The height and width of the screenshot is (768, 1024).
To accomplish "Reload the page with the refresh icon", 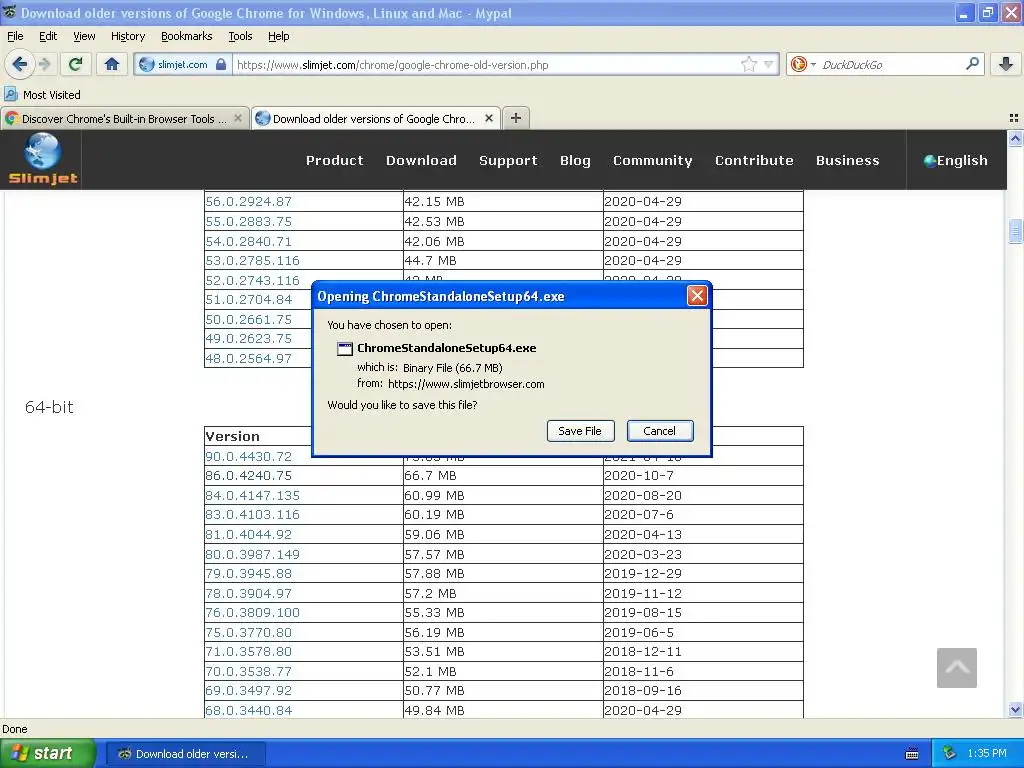I will [x=76, y=64].
